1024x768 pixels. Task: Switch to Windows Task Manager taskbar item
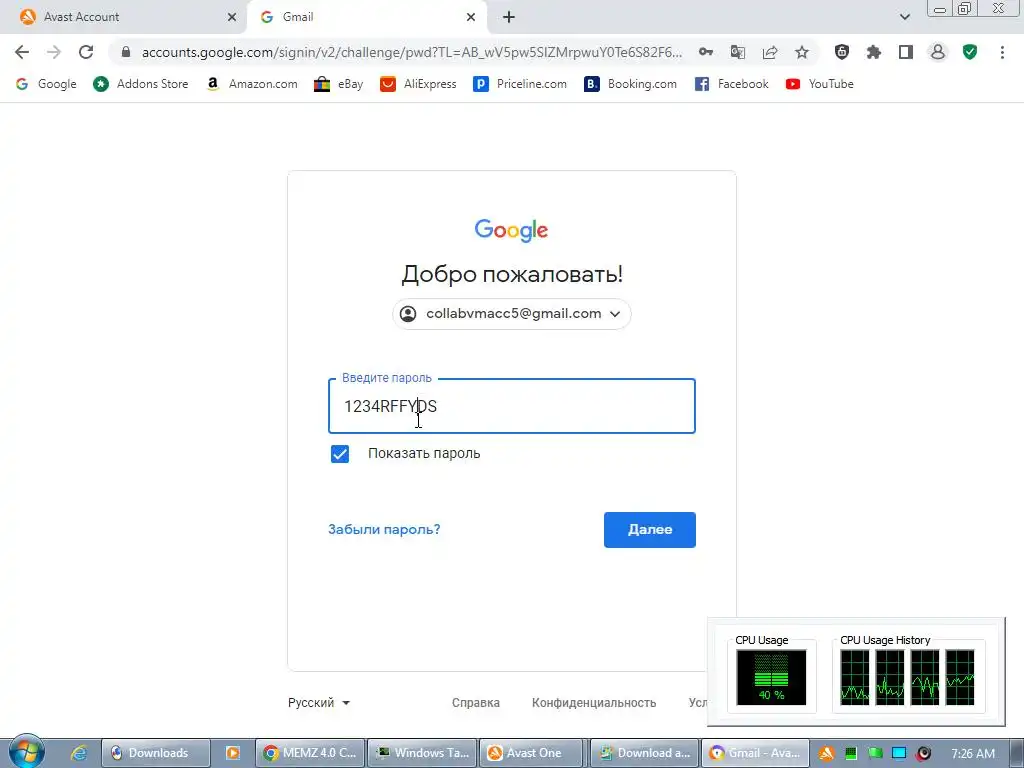click(x=423, y=753)
